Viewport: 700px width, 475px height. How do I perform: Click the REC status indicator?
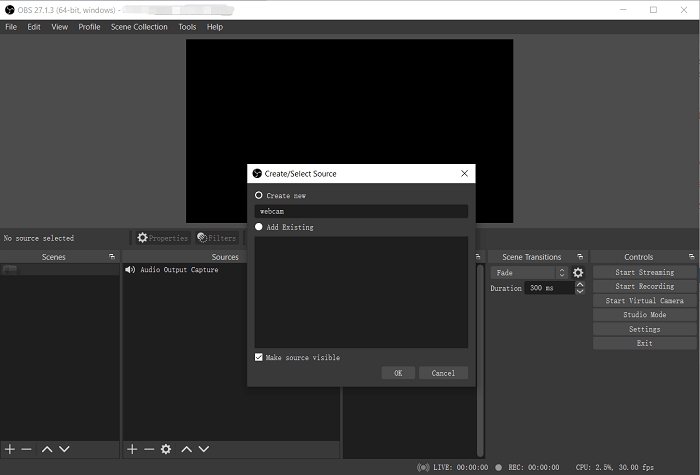click(527, 467)
